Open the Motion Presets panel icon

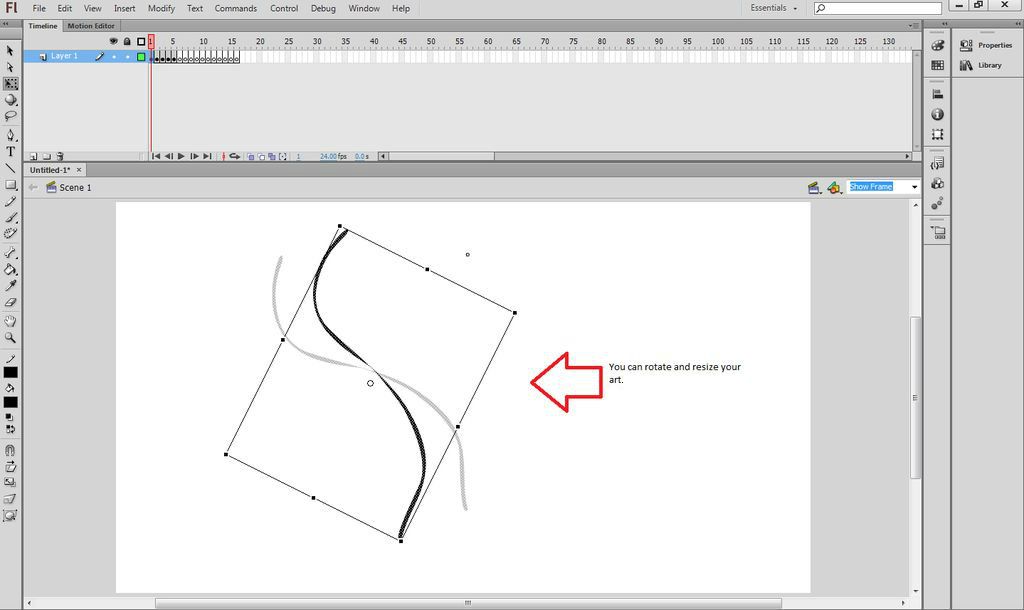tap(937, 204)
